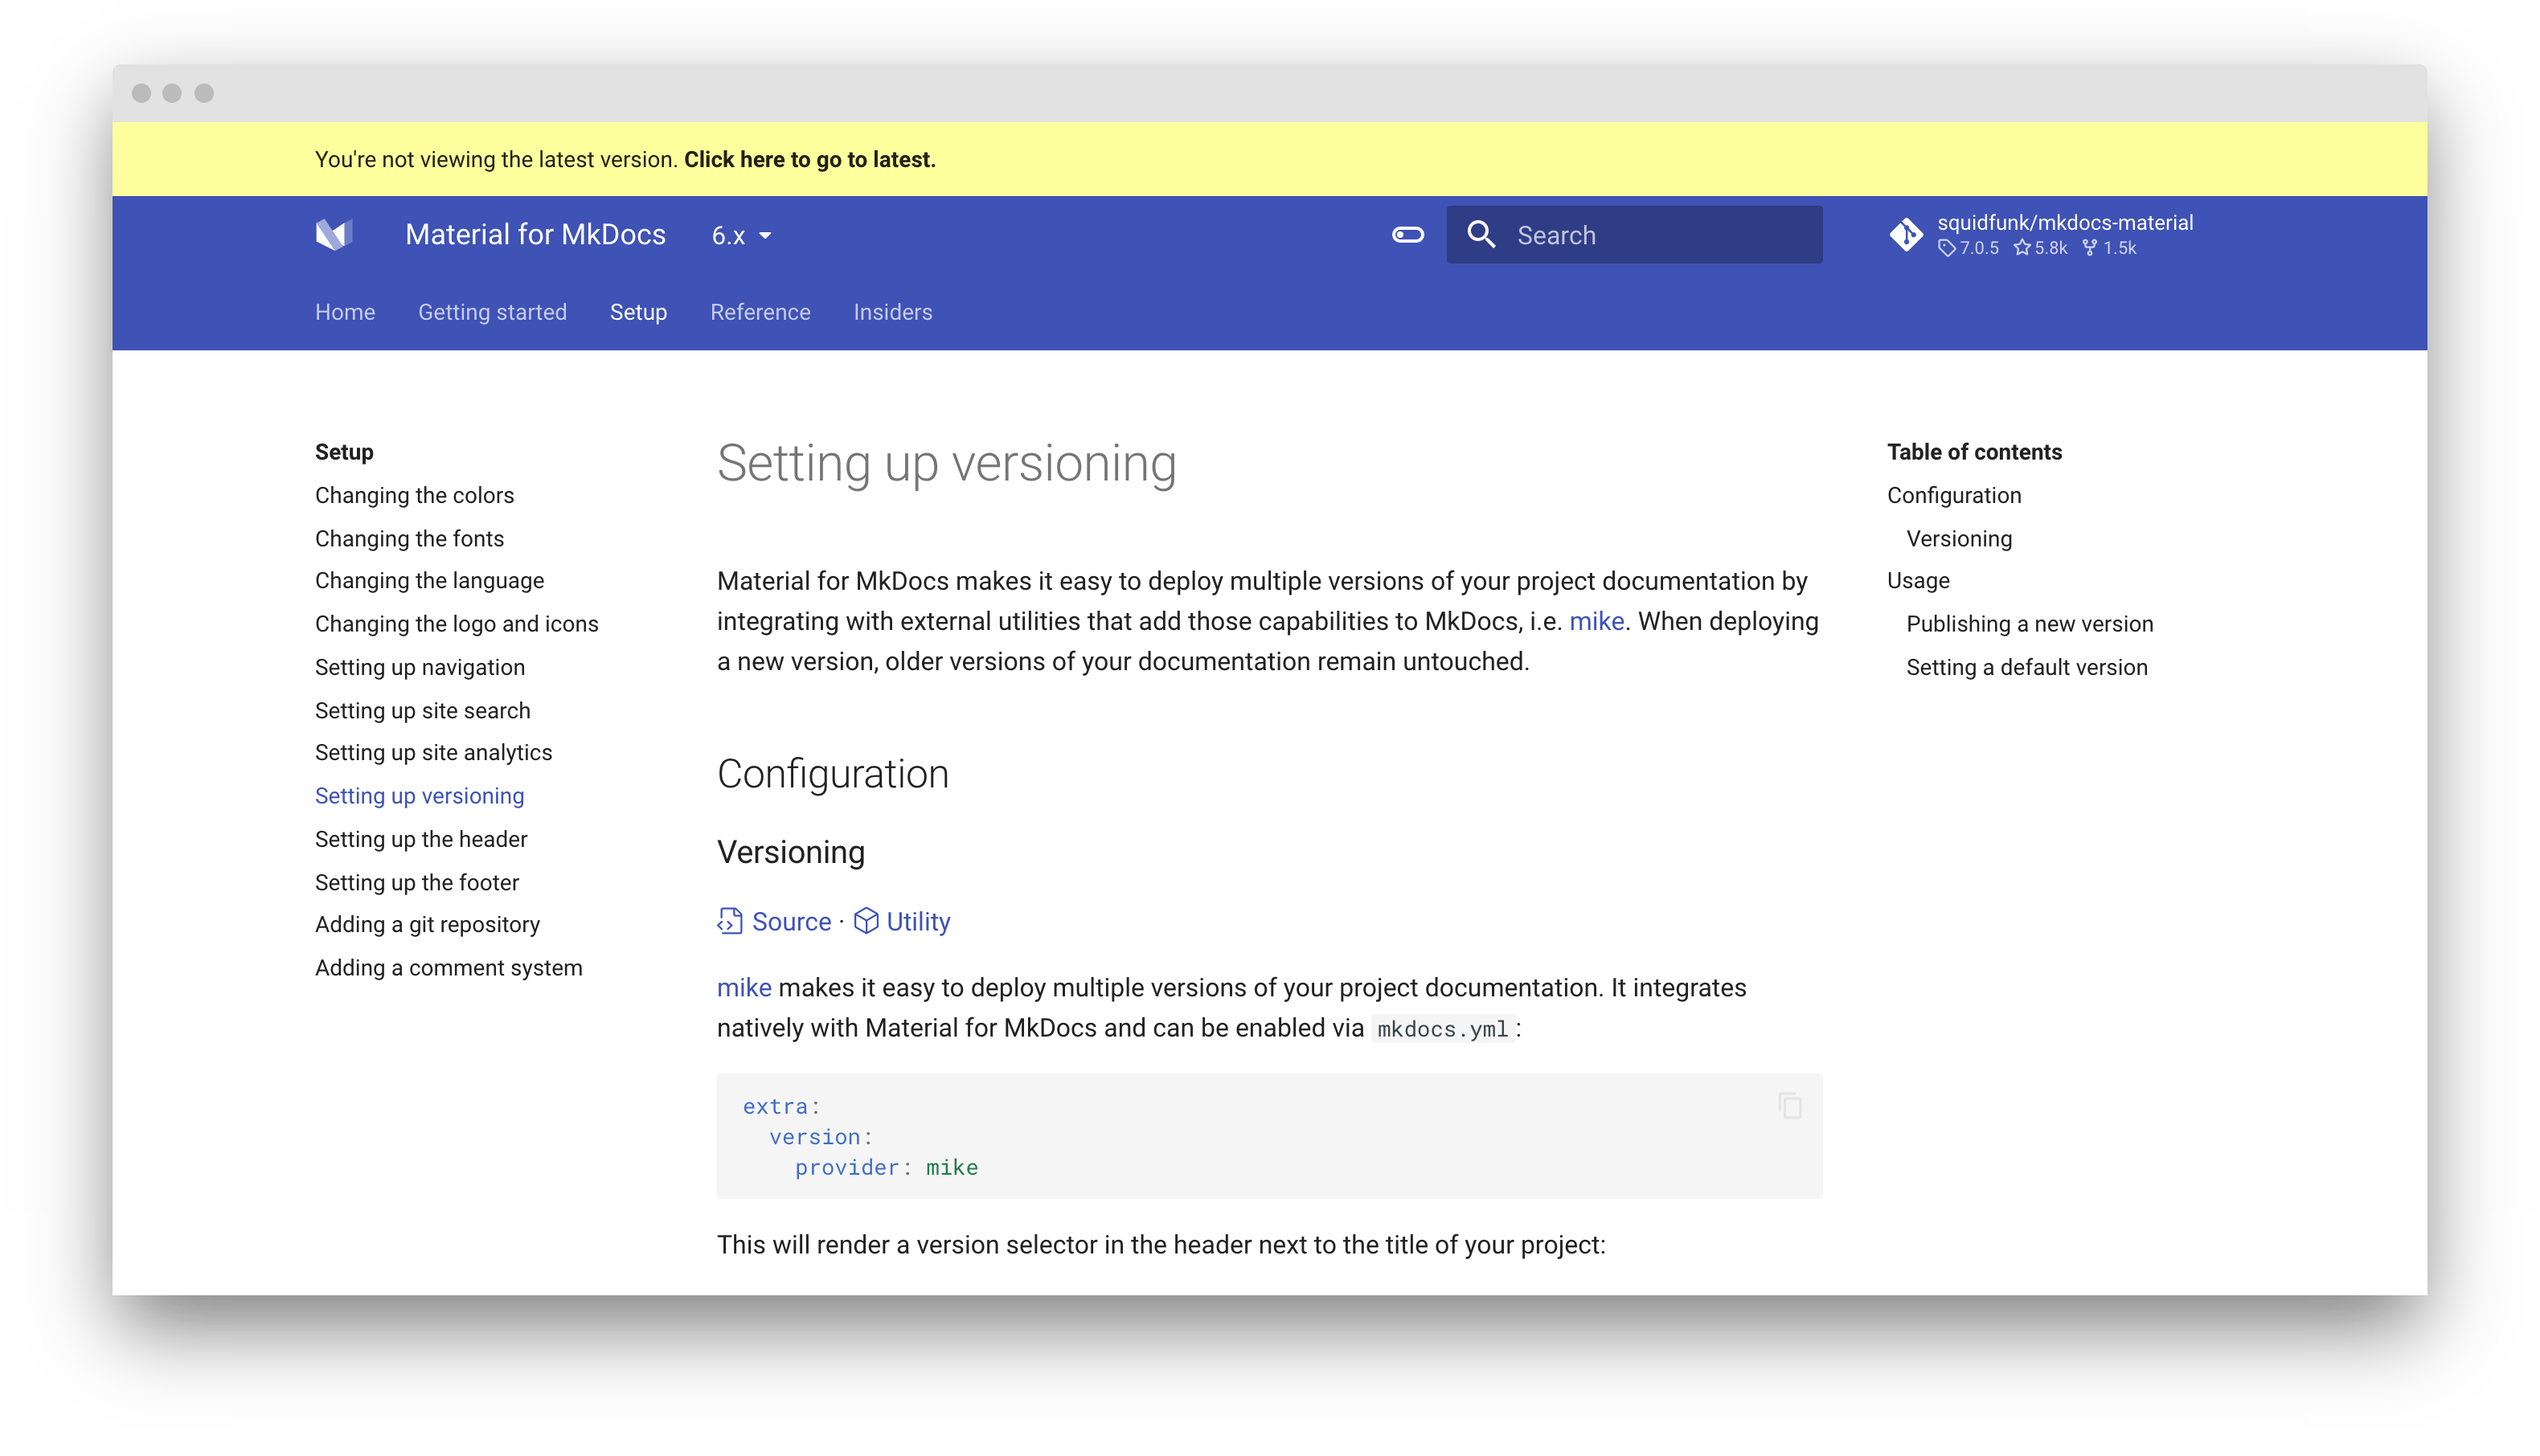
Task: Click the search magnifier icon
Action: pos(1481,235)
